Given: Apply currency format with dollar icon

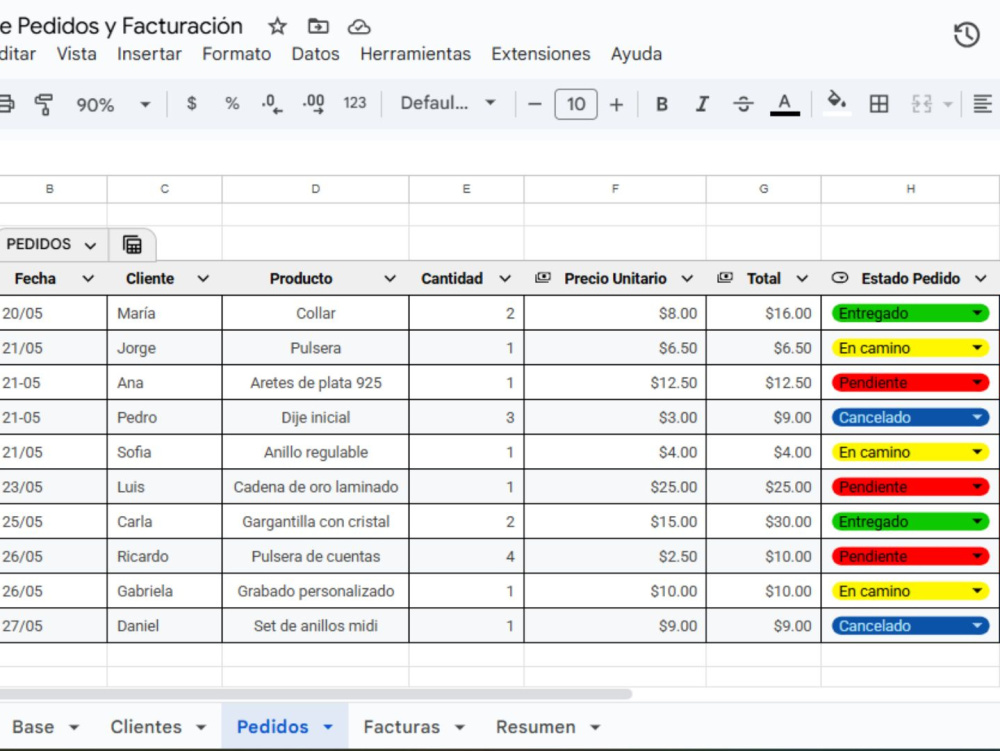Looking at the screenshot, I should [x=191, y=103].
